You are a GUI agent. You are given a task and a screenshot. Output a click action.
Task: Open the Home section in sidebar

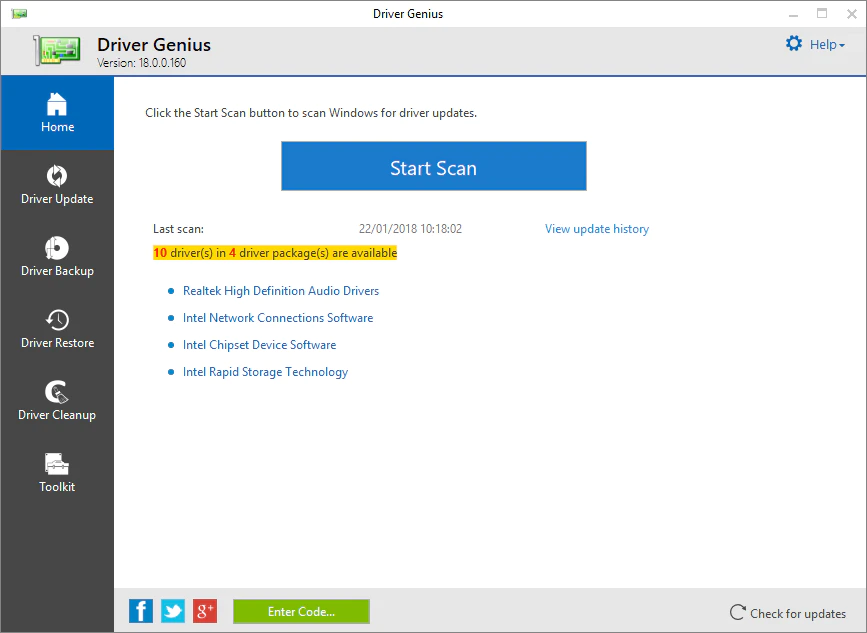pyautogui.click(x=57, y=113)
